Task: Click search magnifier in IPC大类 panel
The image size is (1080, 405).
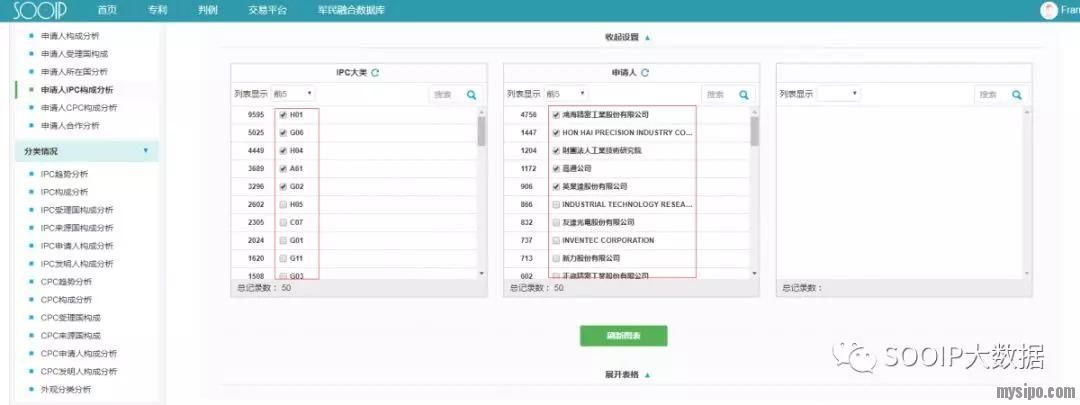Action: click(x=471, y=95)
